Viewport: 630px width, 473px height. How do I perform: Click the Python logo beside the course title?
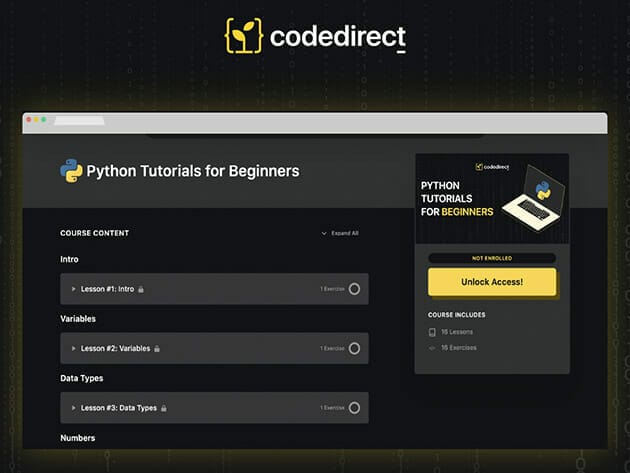71,171
